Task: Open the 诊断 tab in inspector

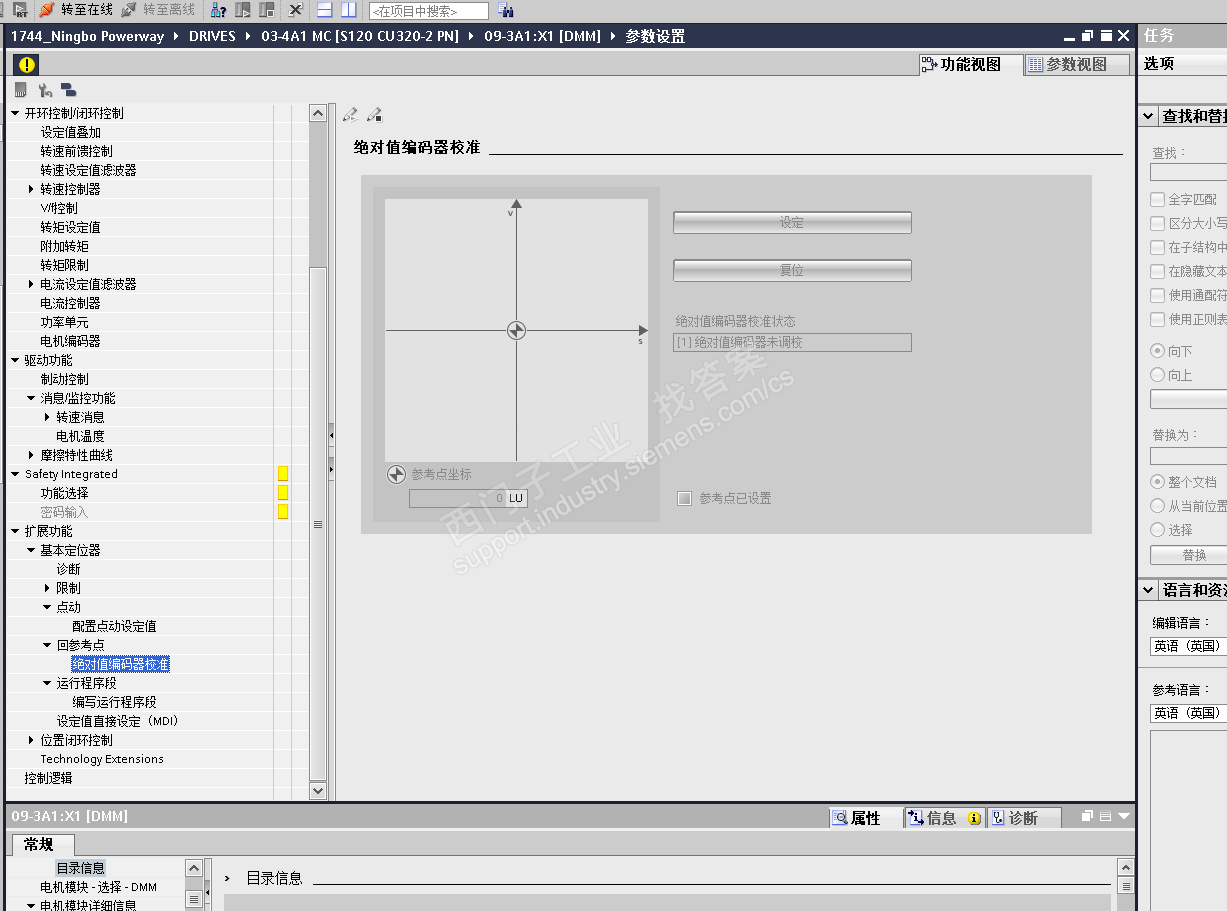Action: [x=1023, y=818]
